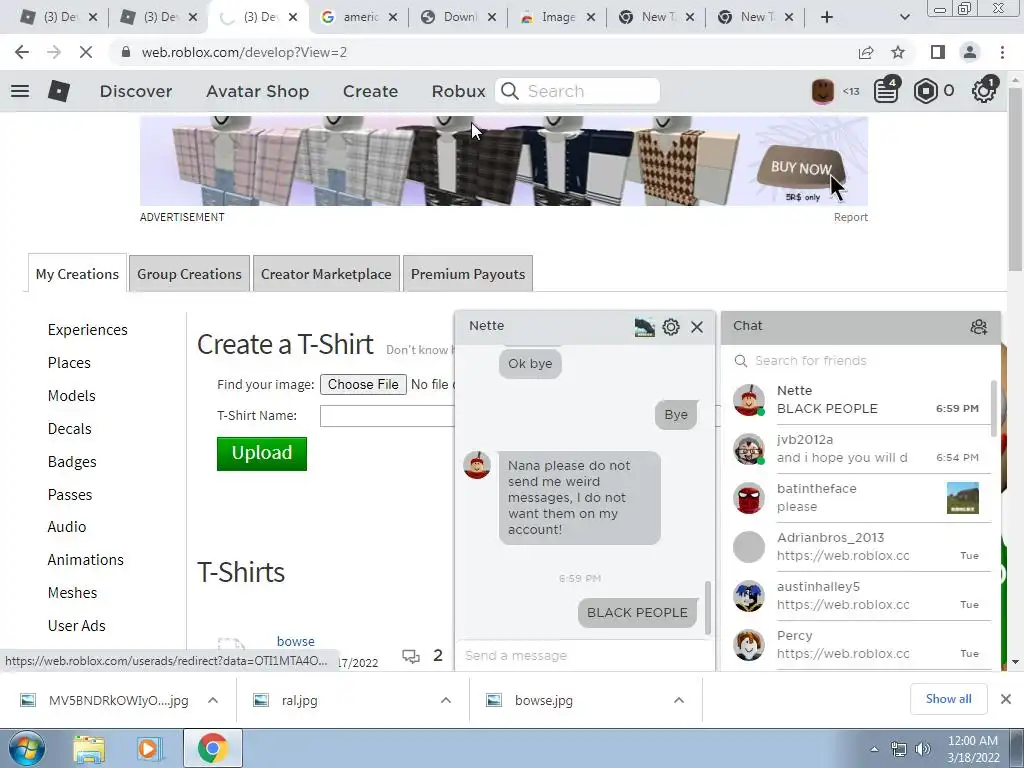Click the magnifier in Search for friends
1024x768 pixels.
[741, 361]
